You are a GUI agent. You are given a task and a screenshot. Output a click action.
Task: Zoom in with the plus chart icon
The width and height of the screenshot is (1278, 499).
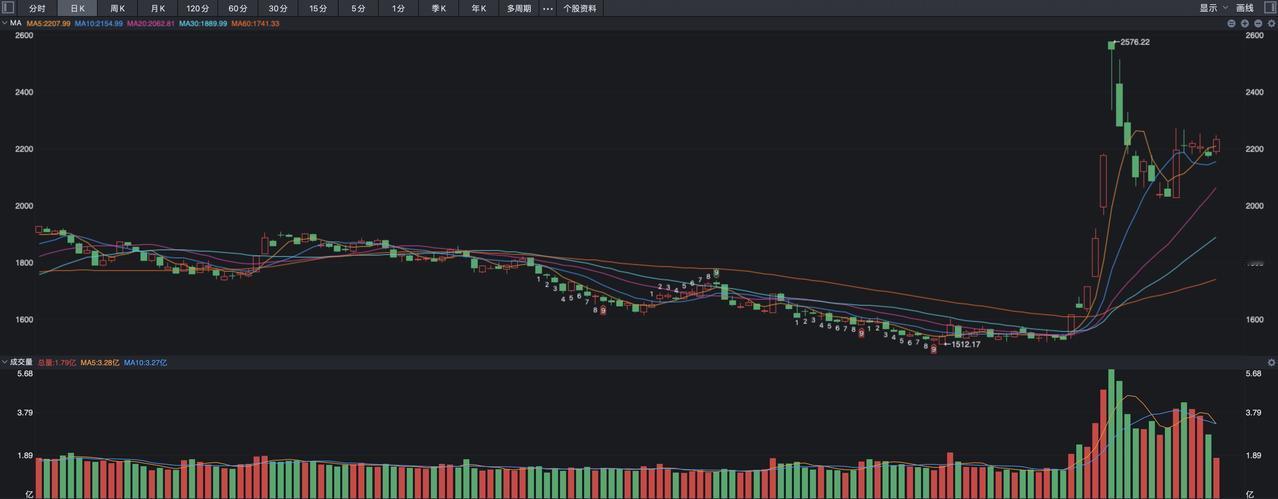click(1245, 23)
